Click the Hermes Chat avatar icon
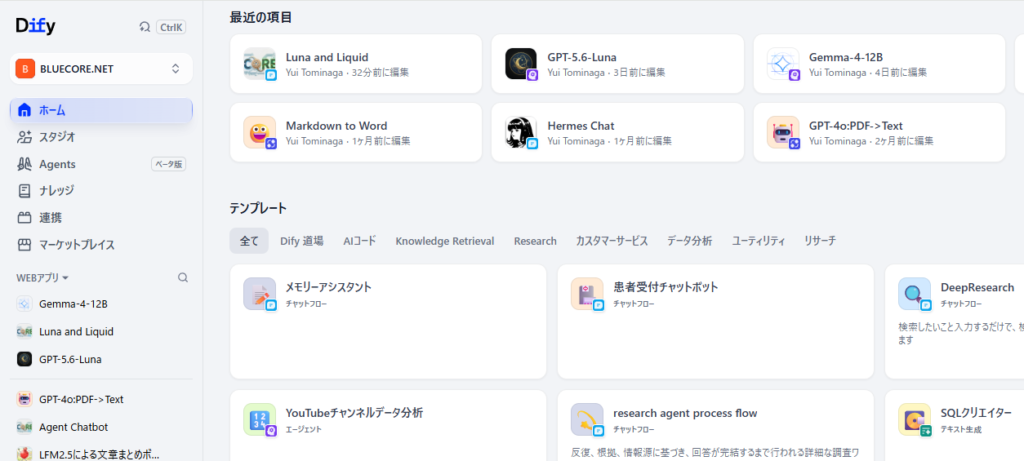The width and height of the screenshot is (1024, 461). pyautogui.click(x=521, y=132)
